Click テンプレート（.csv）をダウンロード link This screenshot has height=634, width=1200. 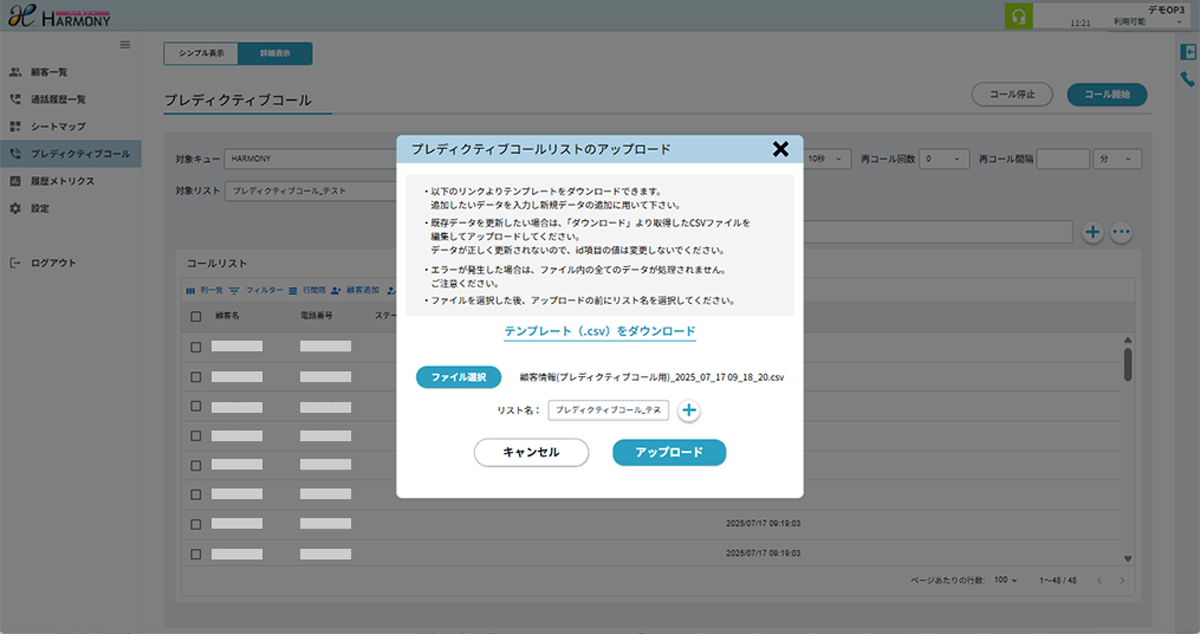pos(599,331)
